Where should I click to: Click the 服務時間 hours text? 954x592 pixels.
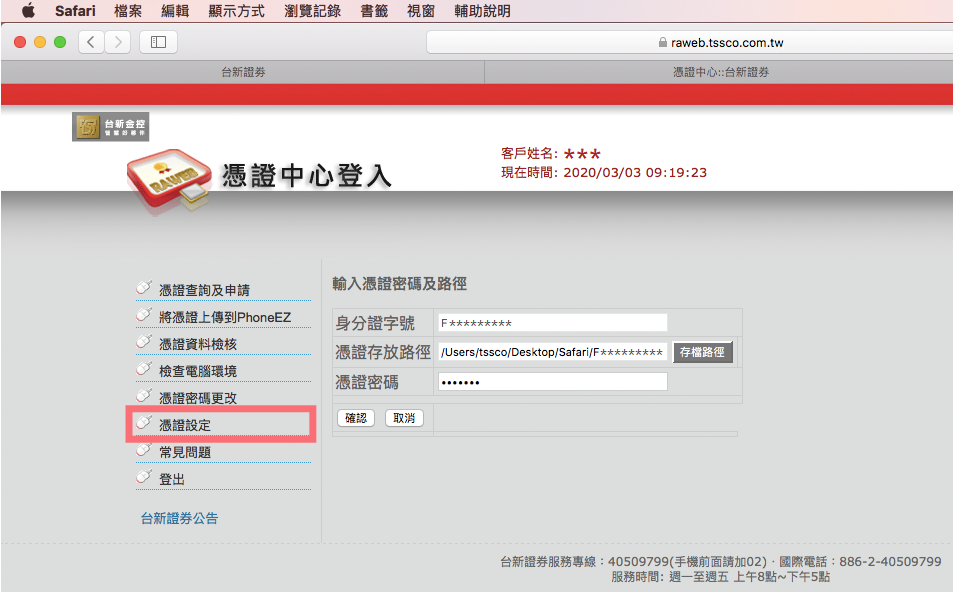click(720, 577)
